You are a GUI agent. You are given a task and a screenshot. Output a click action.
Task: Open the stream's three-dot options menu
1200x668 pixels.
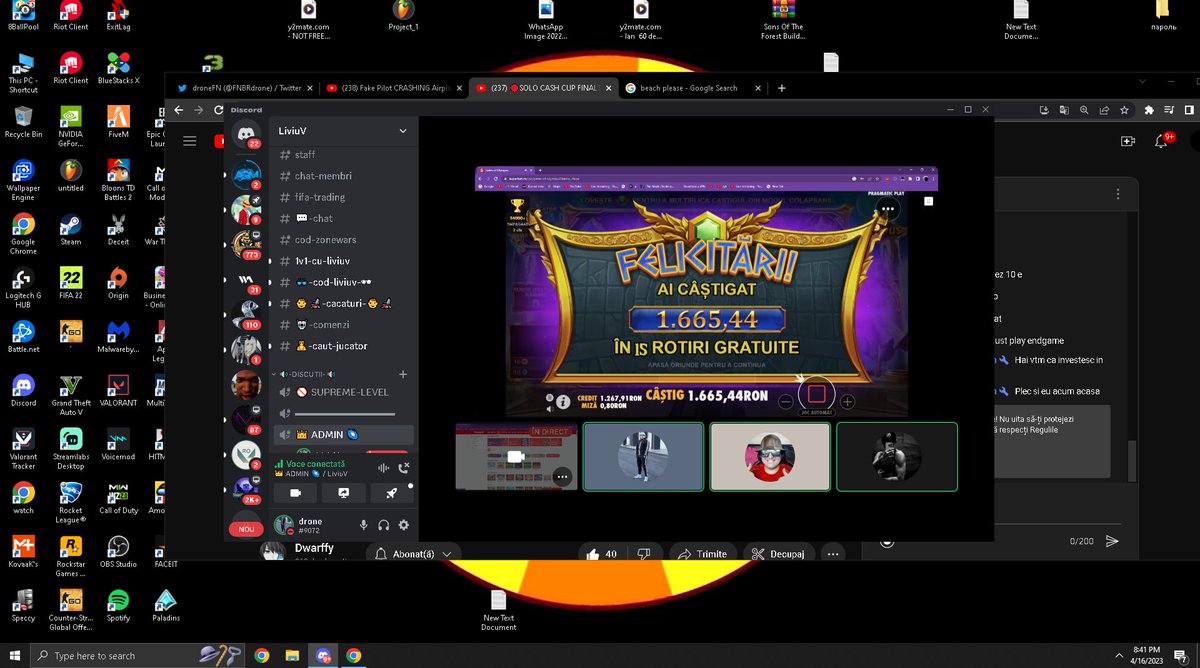coord(886,208)
